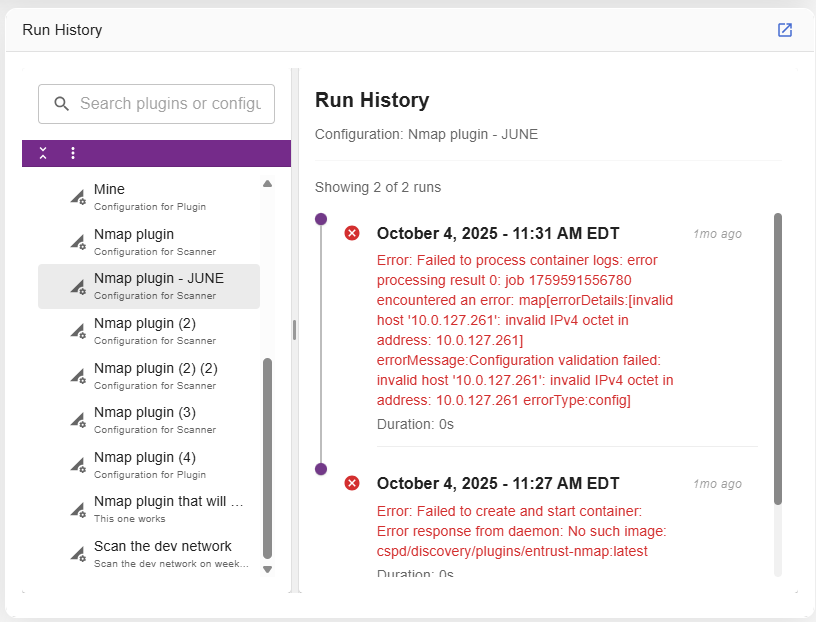Open the October 4 11:27 AM run entry
The width and height of the screenshot is (816, 622).
[x=498, y=484]
